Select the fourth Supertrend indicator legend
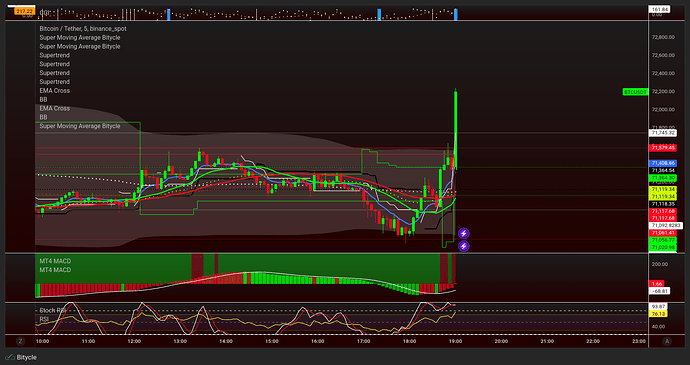This screenshot has width=690, height=365. [55, 81]
